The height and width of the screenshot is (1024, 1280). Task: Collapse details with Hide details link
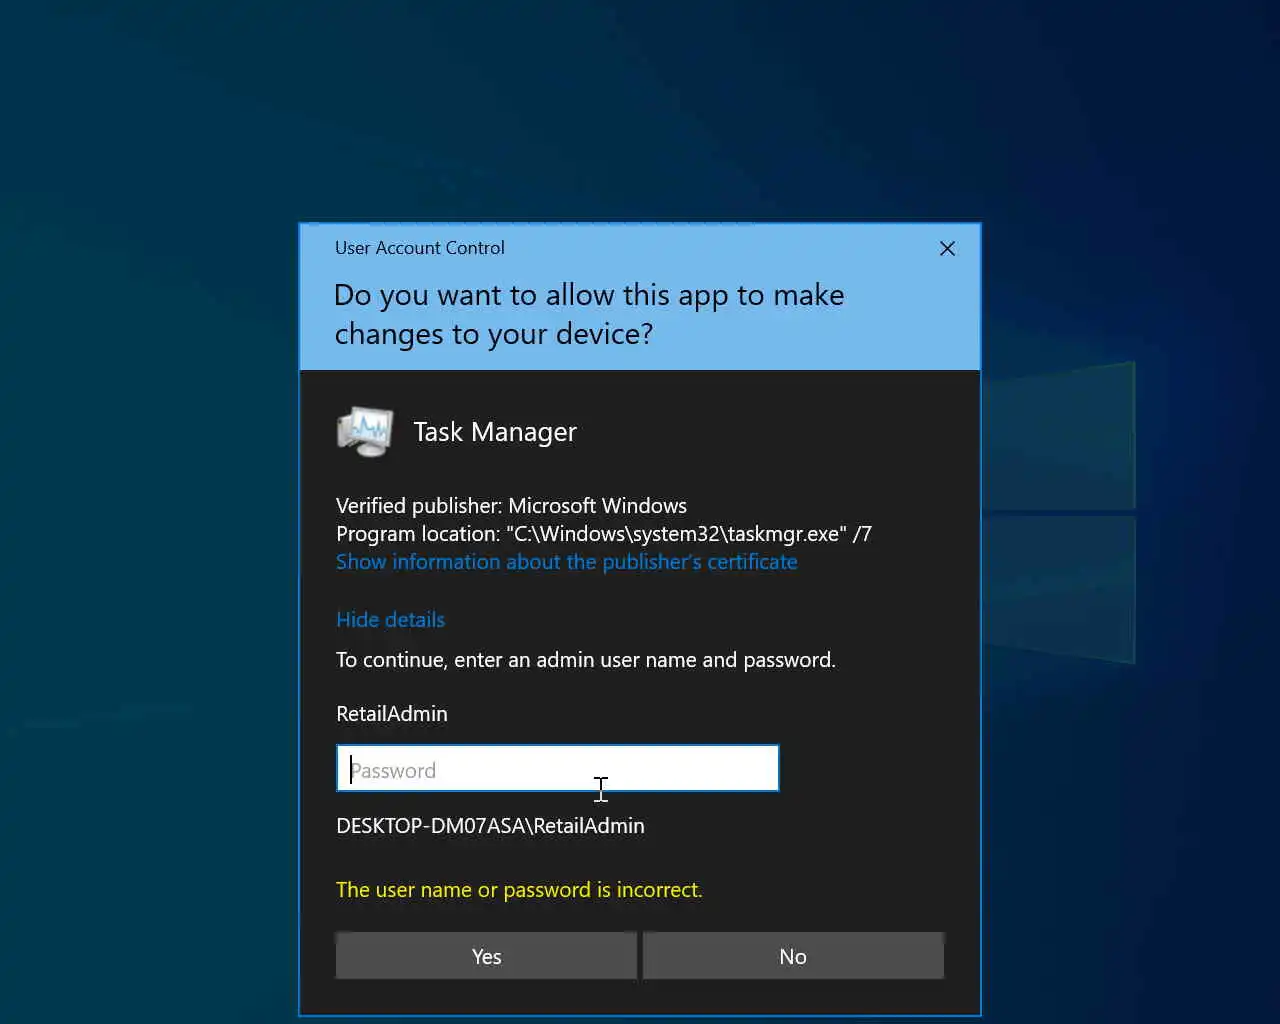pos(390,620)
